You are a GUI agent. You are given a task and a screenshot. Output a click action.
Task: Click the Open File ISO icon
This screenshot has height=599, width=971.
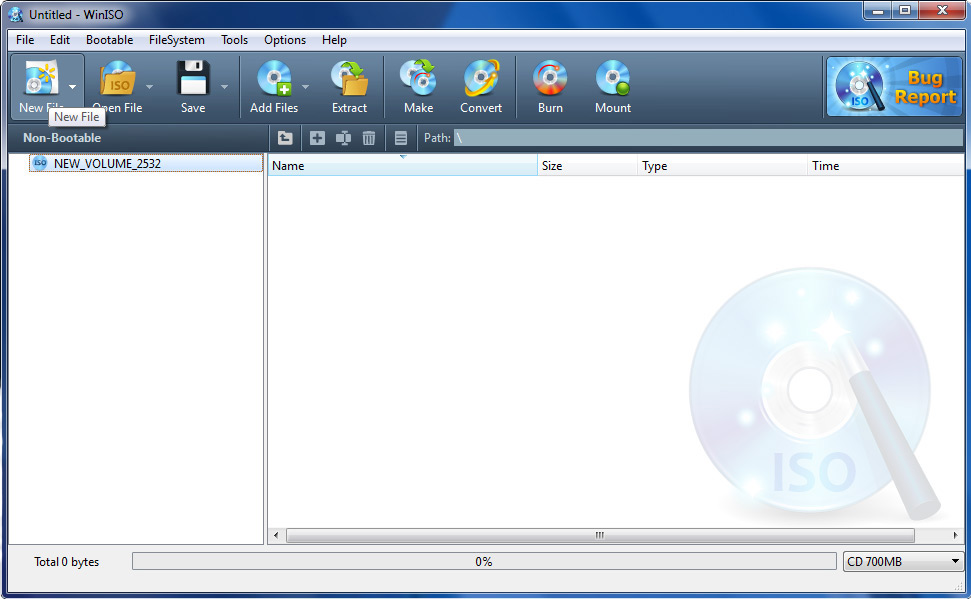(118, 79)
